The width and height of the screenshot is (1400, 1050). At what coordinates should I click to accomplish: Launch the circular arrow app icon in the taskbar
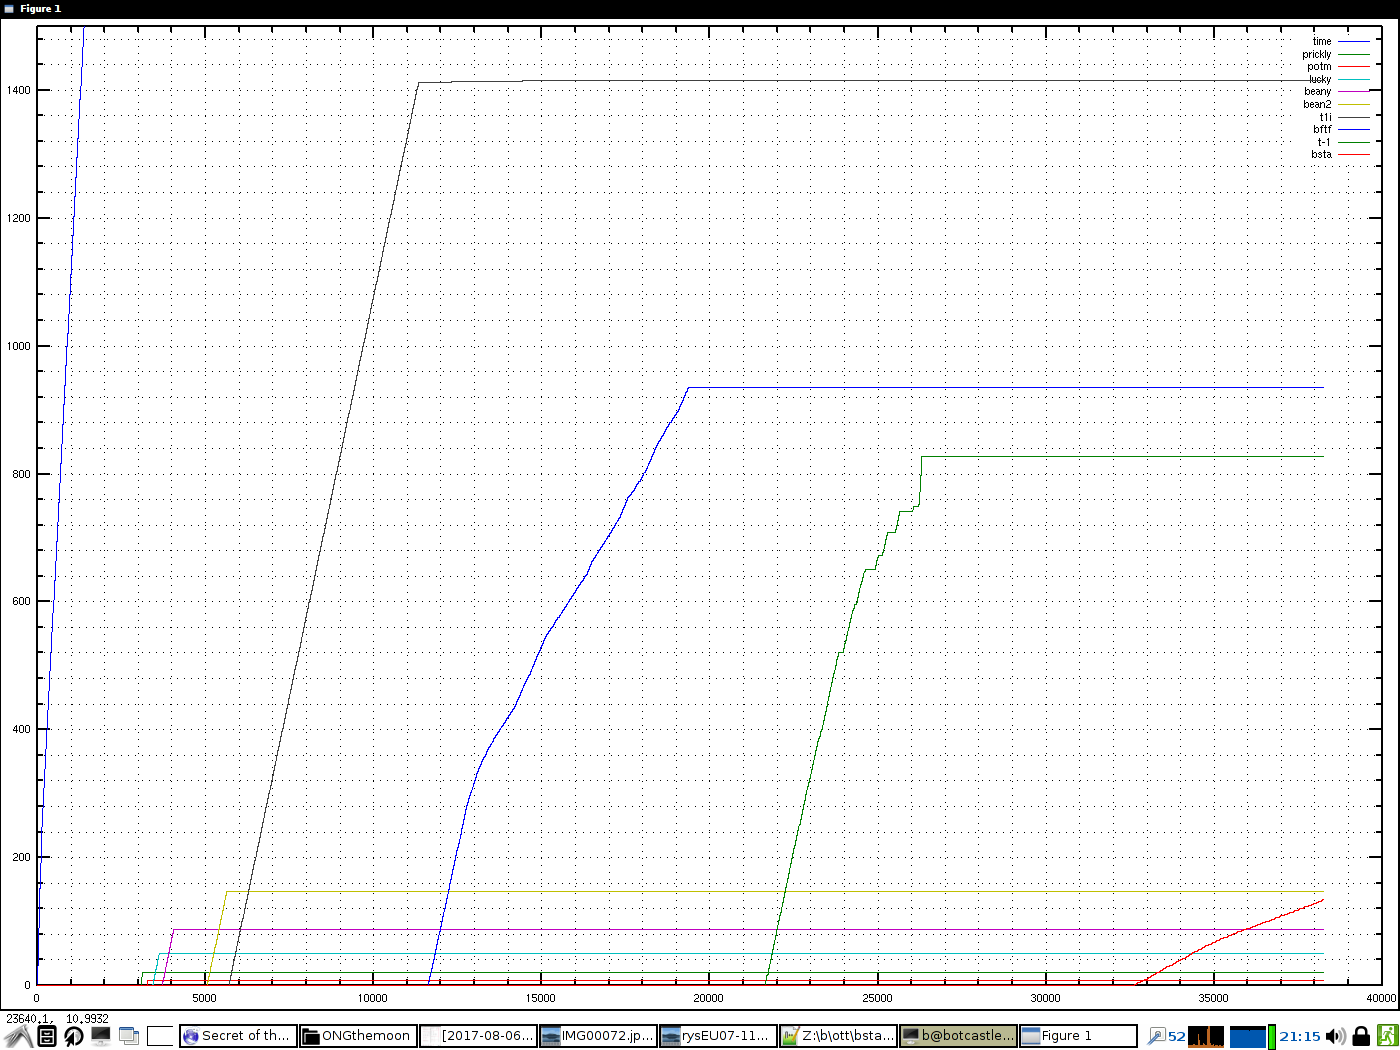coord(74,1036)
